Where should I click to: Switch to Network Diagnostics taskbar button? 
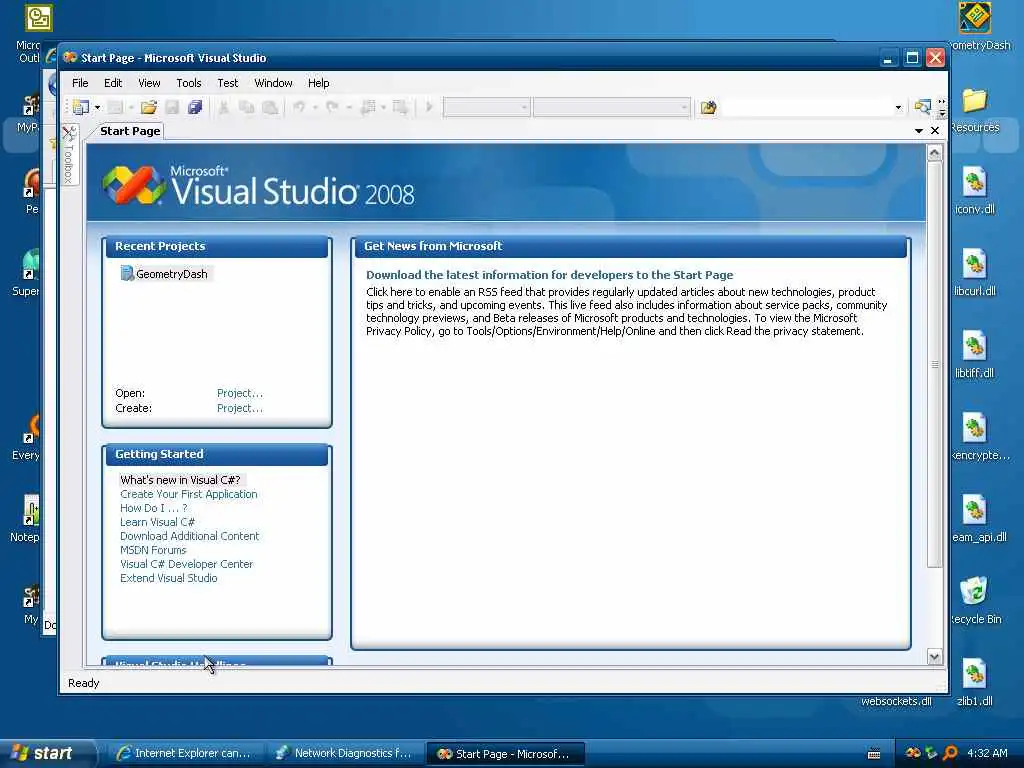tap(345, 754)
